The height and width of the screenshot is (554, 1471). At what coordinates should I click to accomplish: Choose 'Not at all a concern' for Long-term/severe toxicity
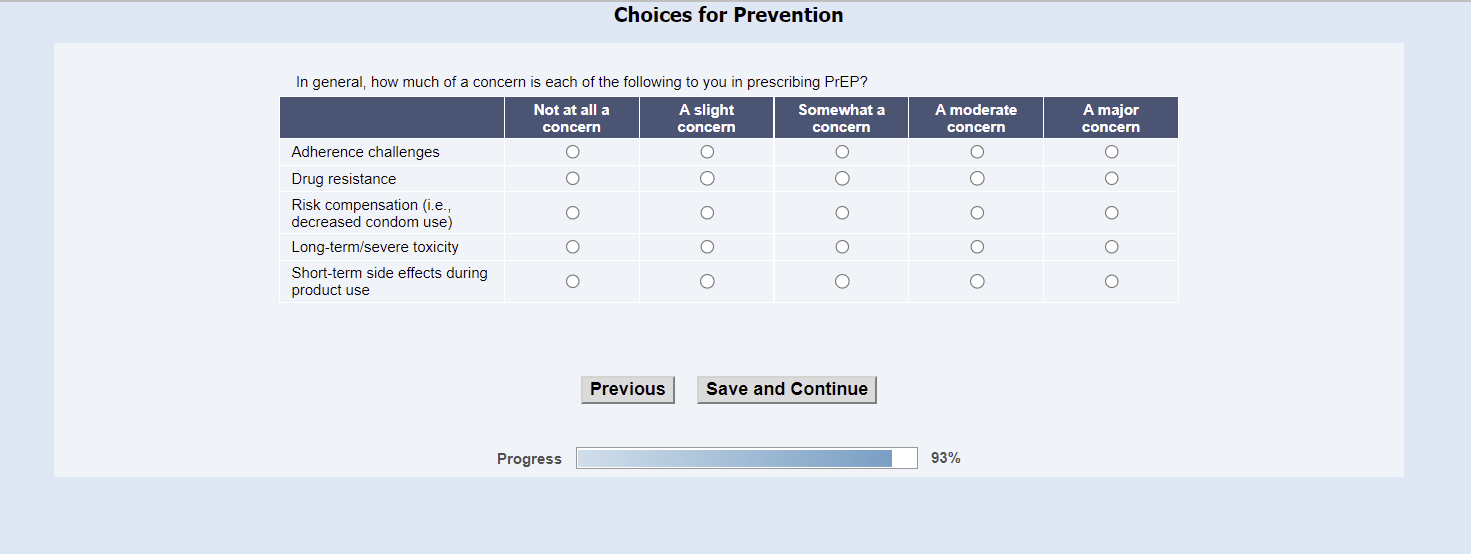[572, 247]
